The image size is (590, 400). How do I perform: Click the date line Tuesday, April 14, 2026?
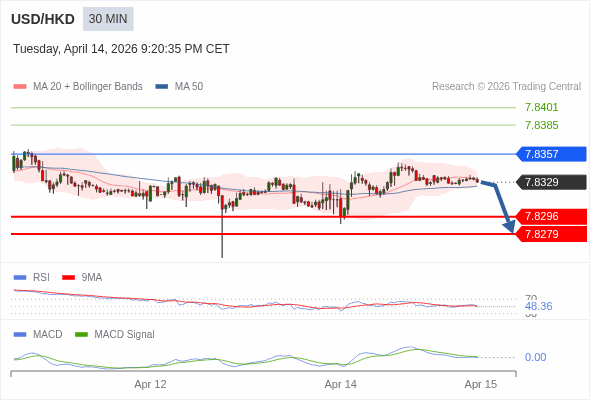coord(121,49)
